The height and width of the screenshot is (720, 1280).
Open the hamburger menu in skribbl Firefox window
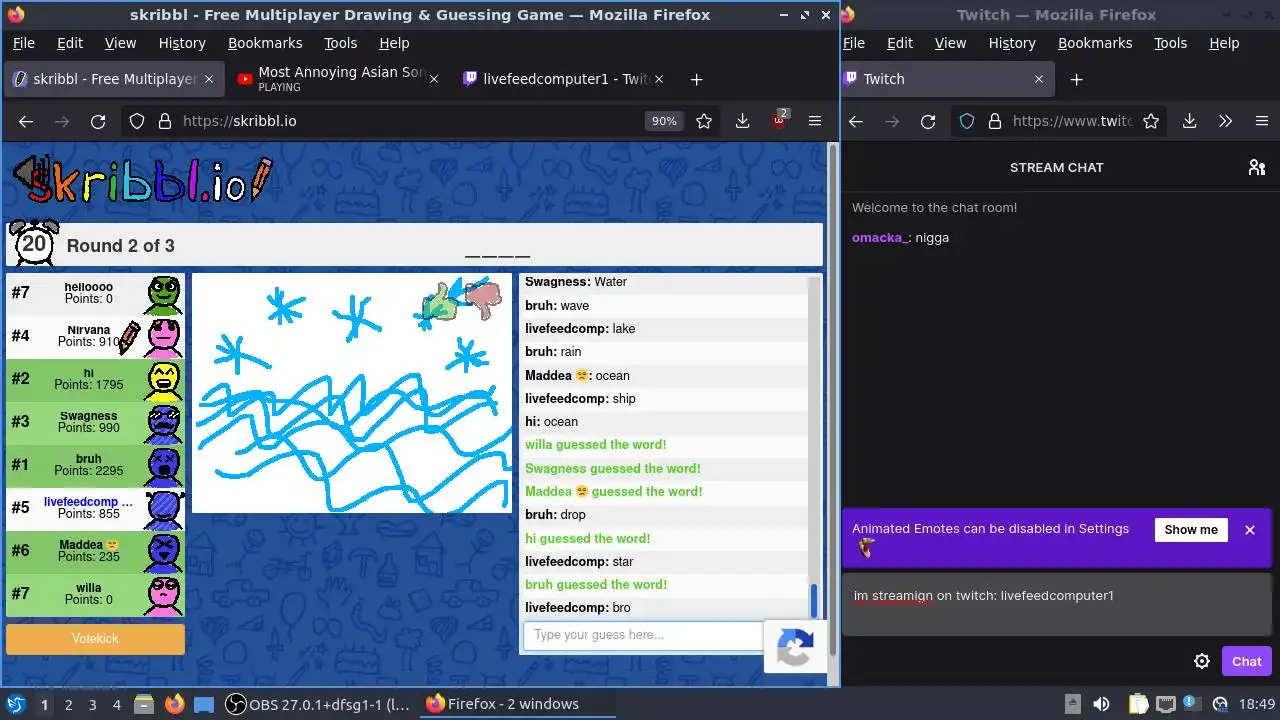coord(815,121)
